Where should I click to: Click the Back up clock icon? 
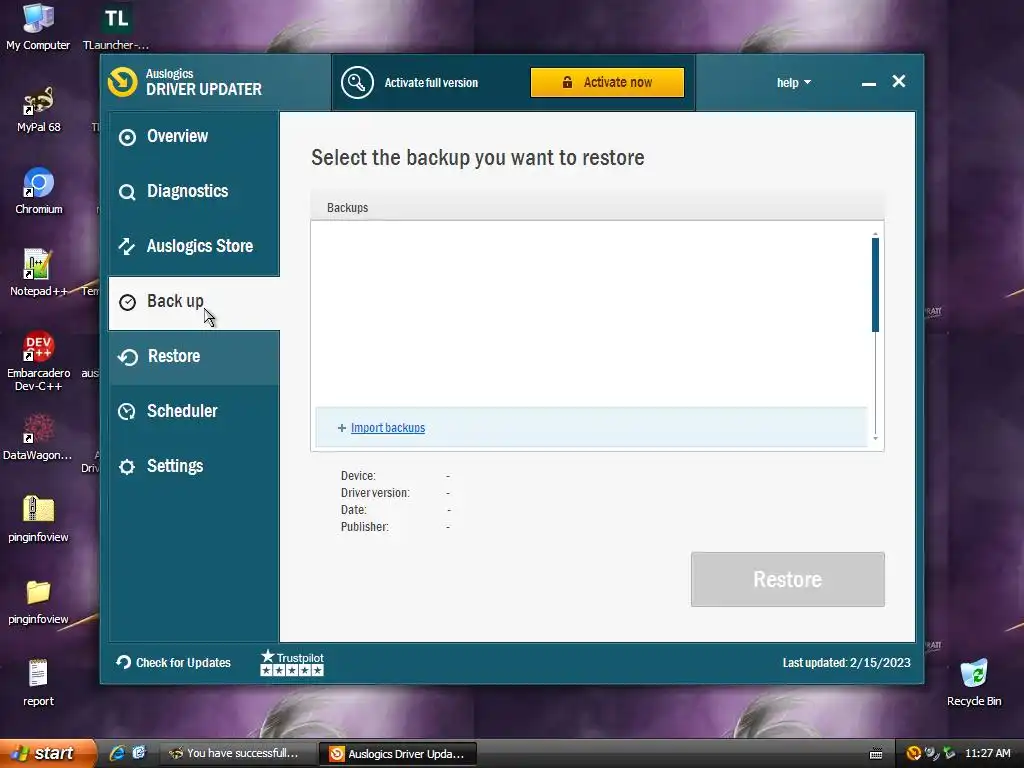[x=127, y=302]
